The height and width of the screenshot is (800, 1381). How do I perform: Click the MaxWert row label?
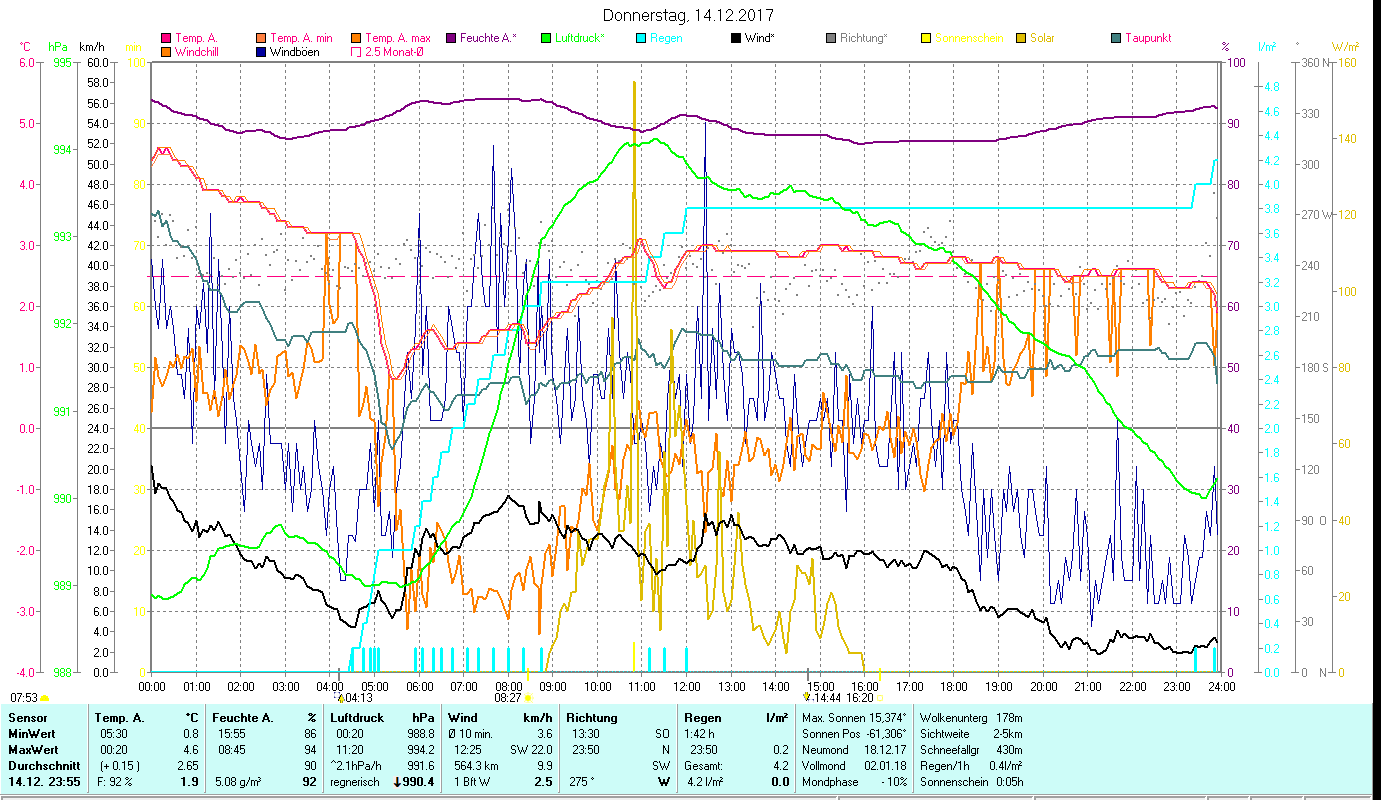(34, 750)
